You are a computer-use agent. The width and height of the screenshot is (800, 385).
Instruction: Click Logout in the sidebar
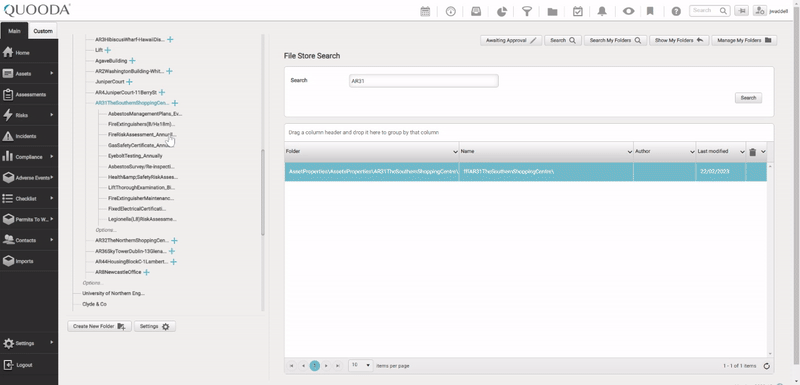(x=29, y=365)
